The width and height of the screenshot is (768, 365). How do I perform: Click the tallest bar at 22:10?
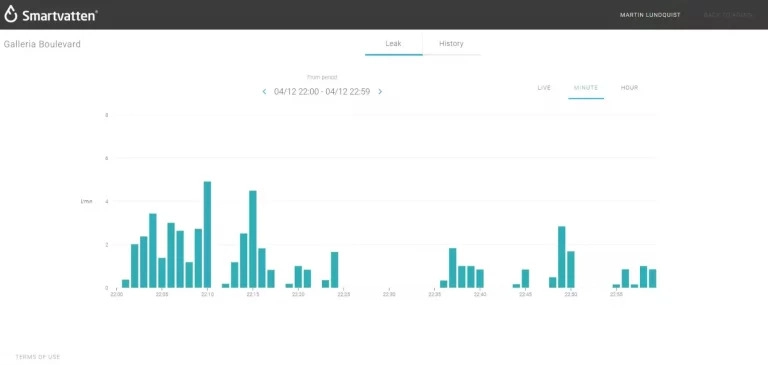[207, 235]
